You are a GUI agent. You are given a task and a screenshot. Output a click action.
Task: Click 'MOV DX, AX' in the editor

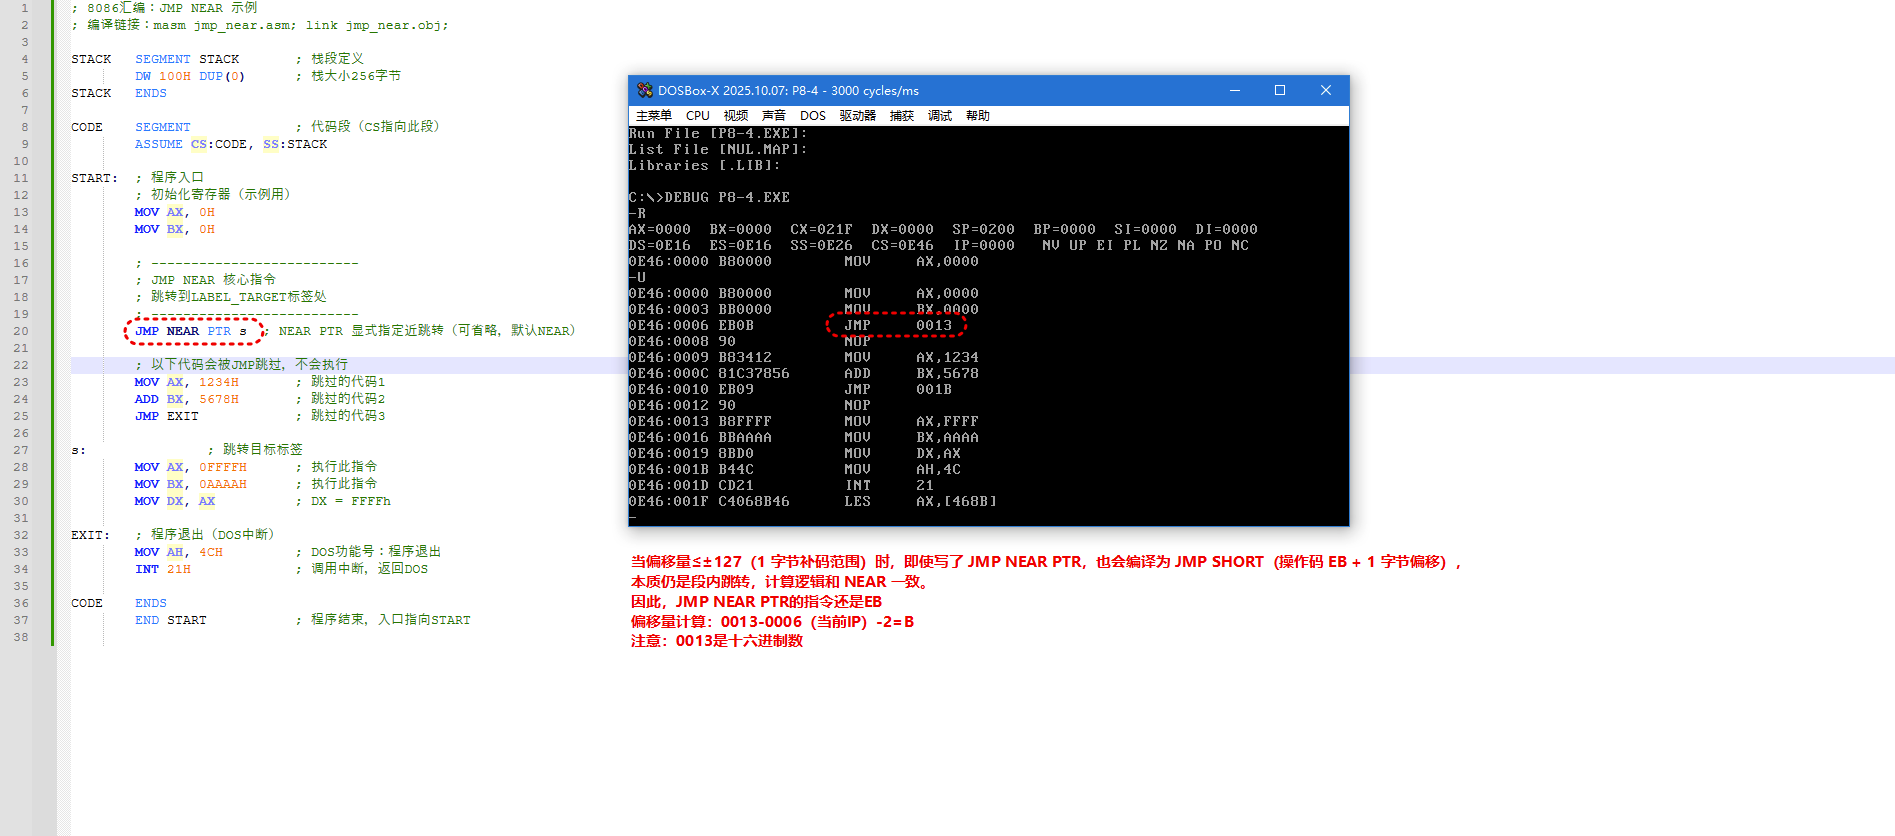[x=175, y=501]
